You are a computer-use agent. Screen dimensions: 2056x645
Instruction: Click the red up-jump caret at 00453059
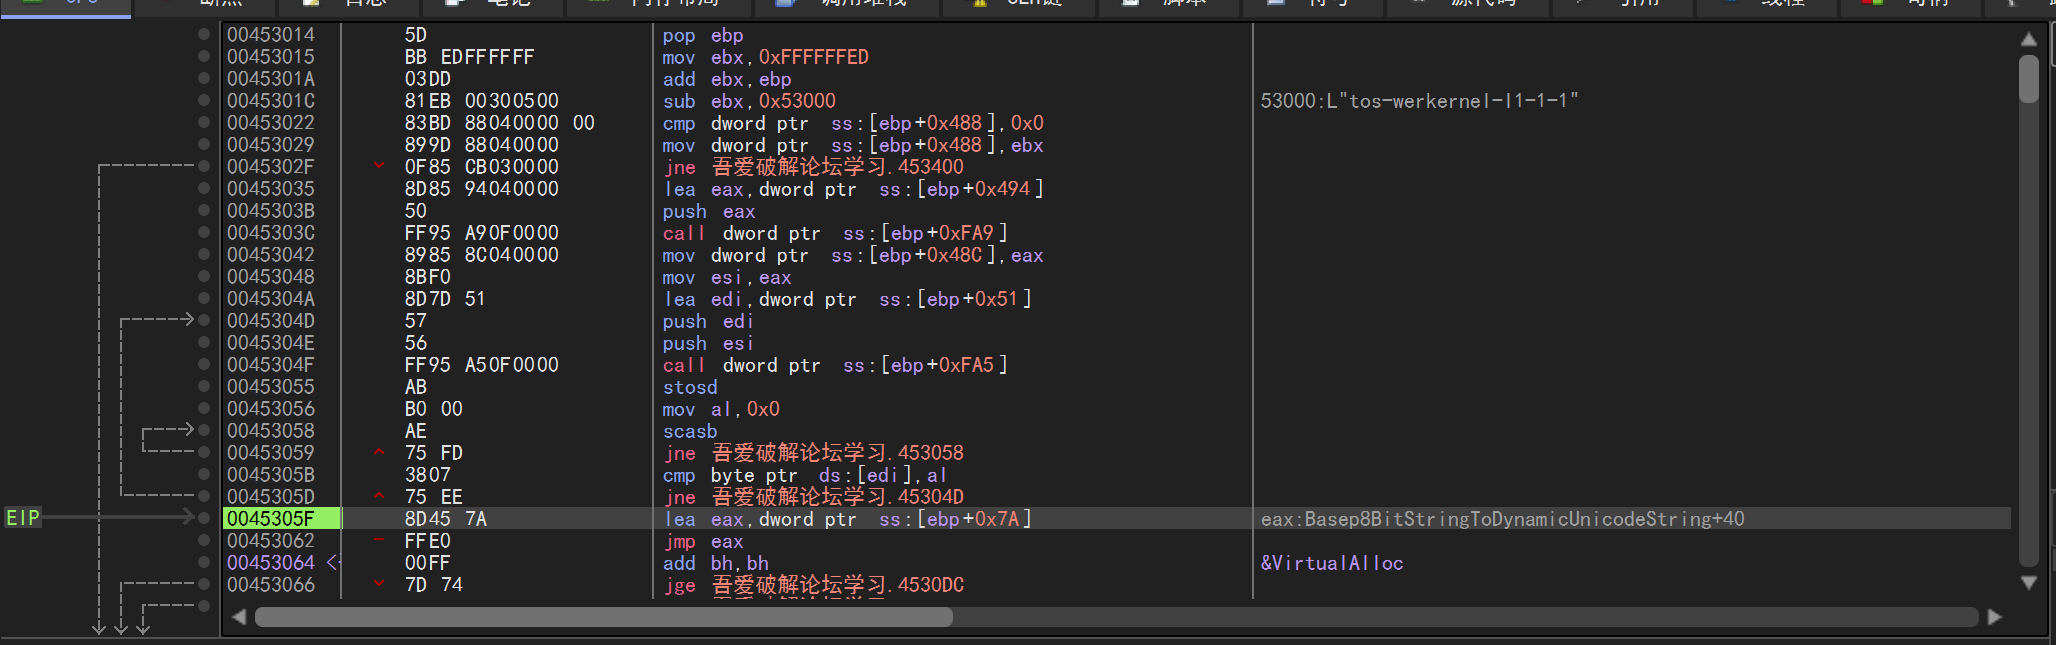379,452
